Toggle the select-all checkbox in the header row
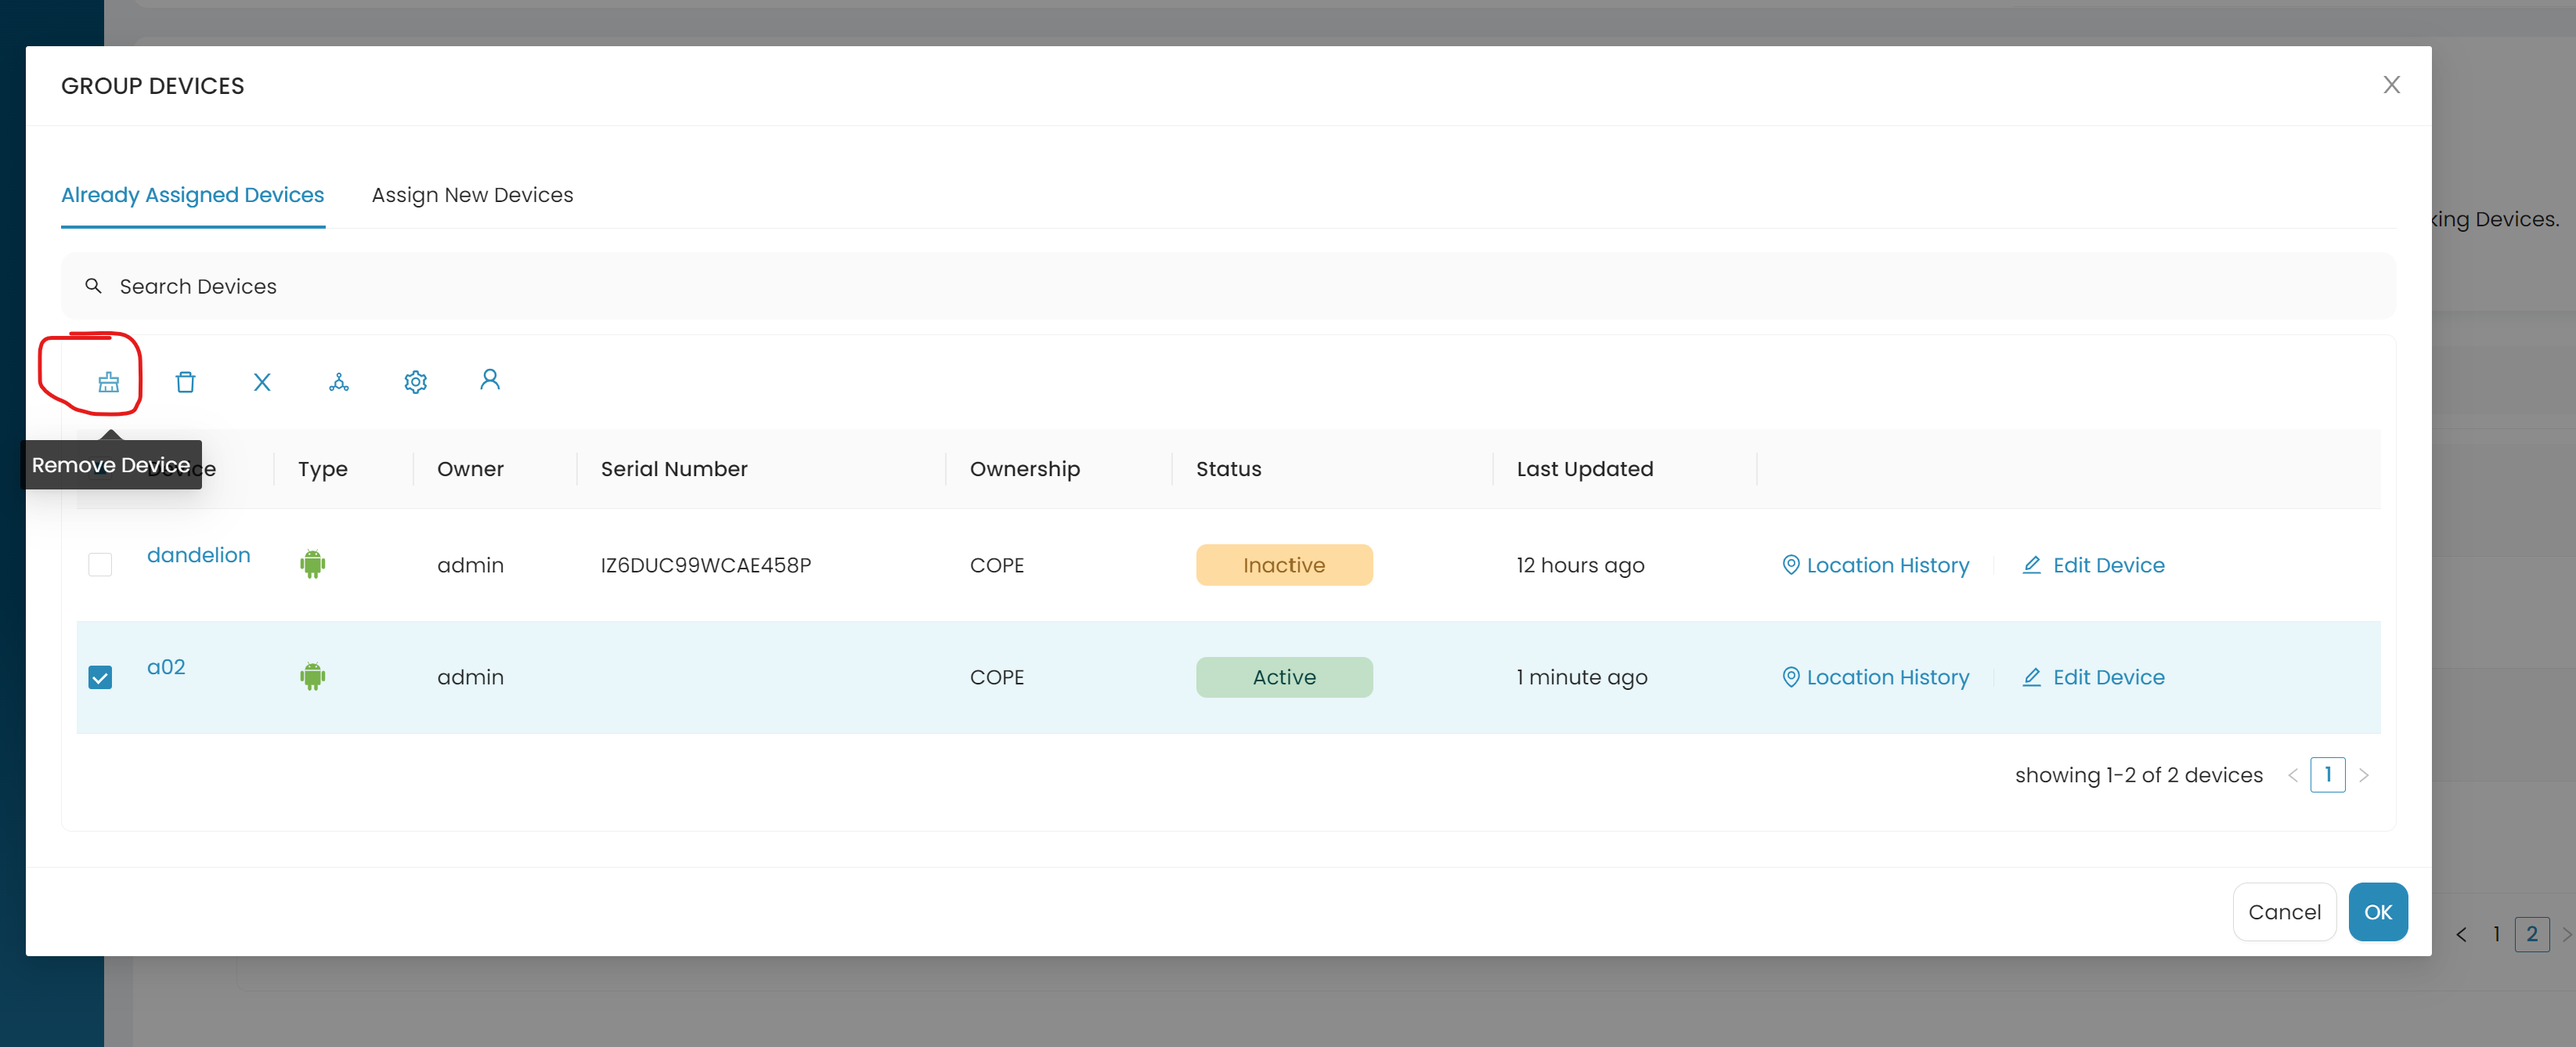 point(101,468)
